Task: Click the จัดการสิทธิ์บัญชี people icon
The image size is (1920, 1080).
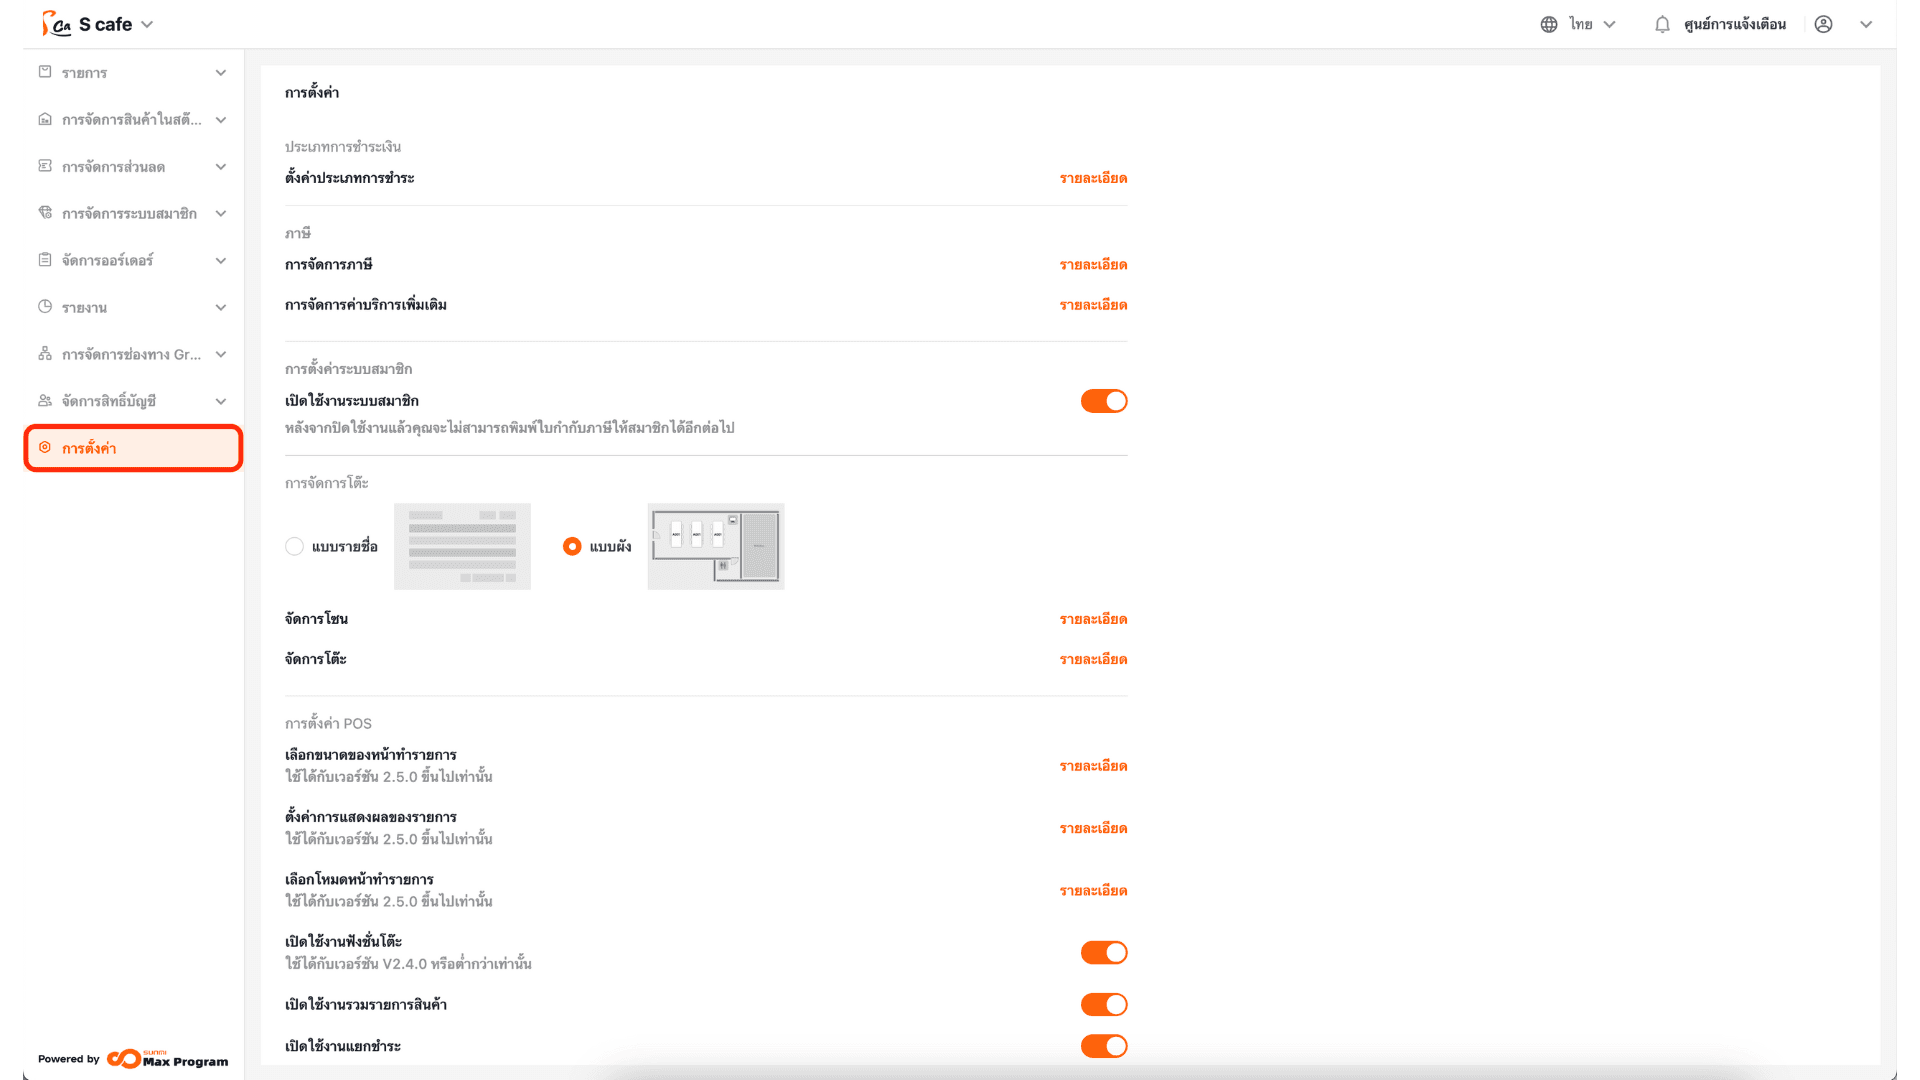Action: [x=45, y=400]
